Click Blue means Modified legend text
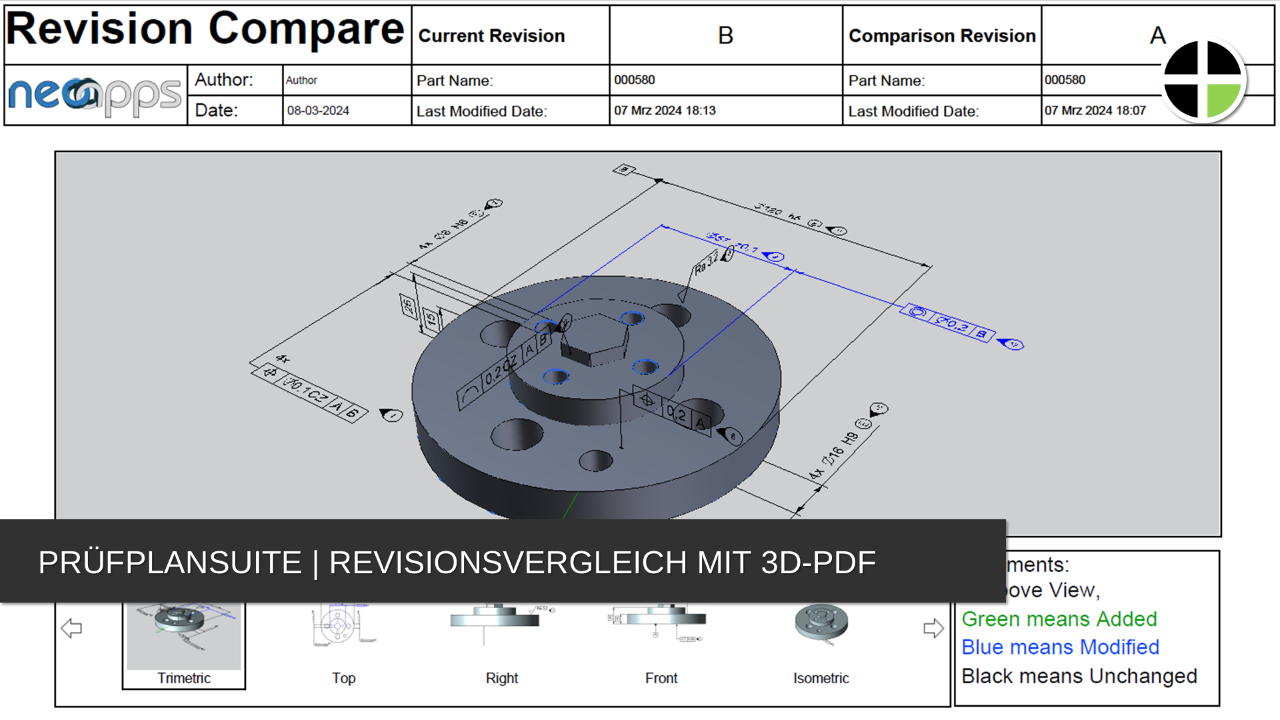 (x=1060, y=647)
